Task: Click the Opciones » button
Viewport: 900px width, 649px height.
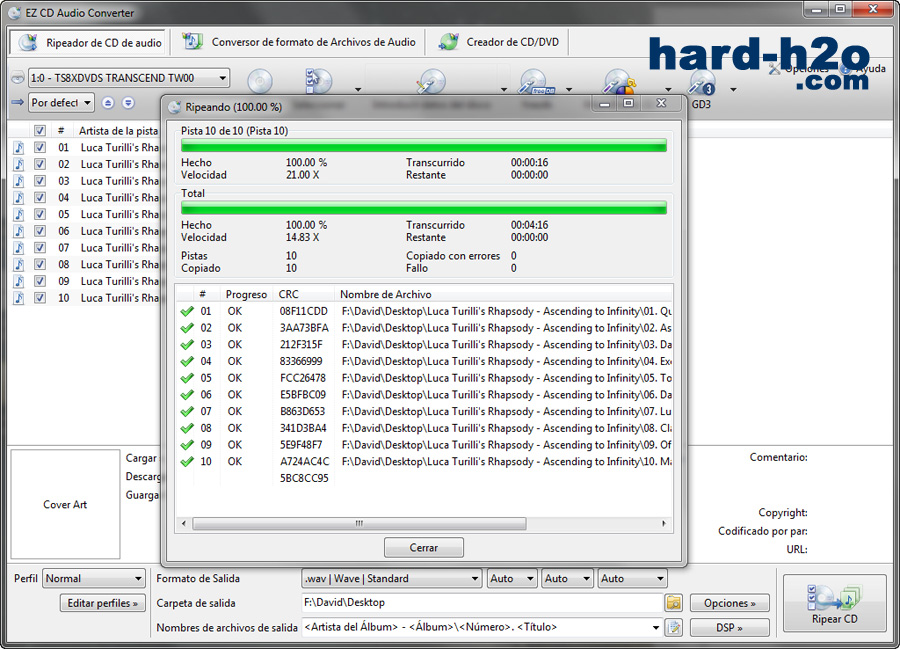Action: click(730, 603)
